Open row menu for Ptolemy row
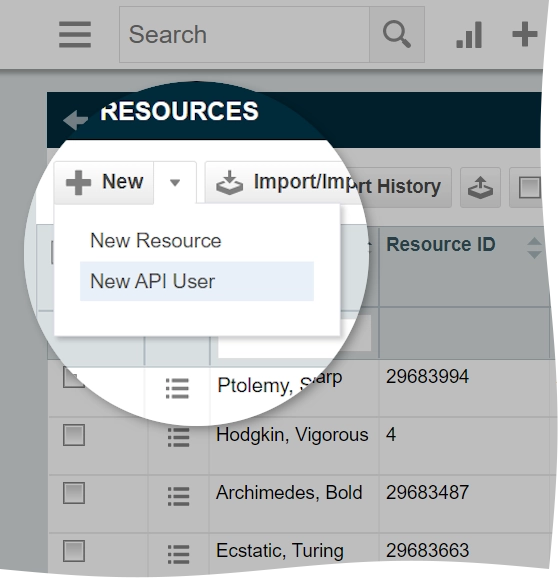This screenshot has height=578, width=558. coord(177,388)
